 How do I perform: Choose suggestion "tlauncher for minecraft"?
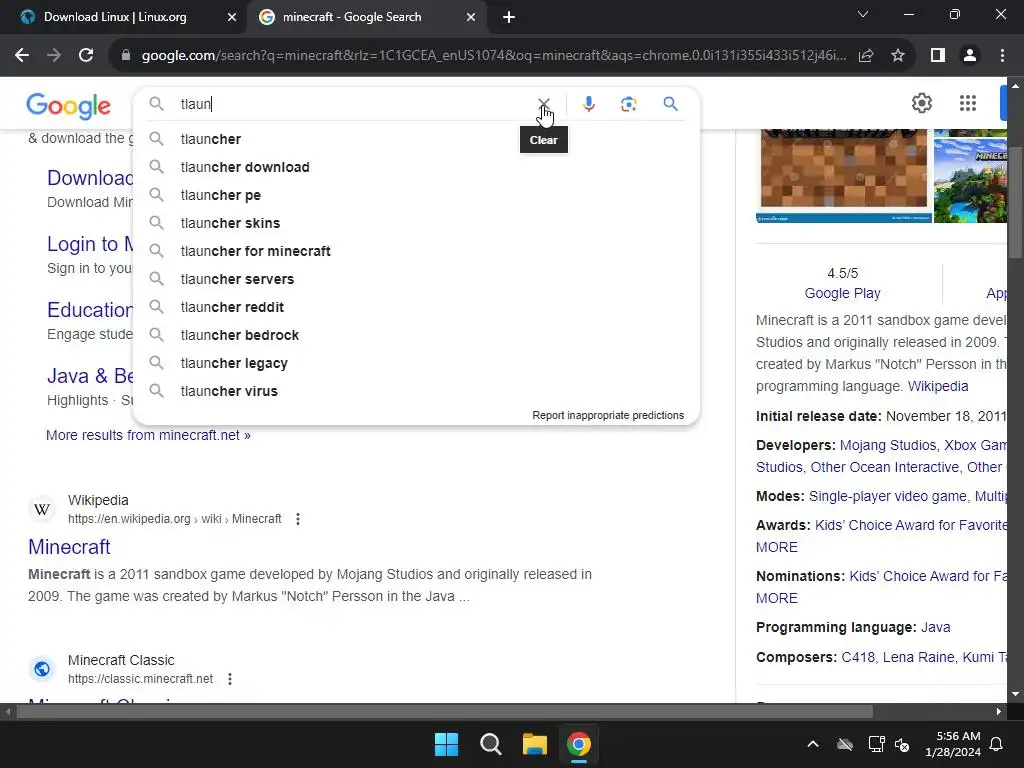[x=416, y=251]
